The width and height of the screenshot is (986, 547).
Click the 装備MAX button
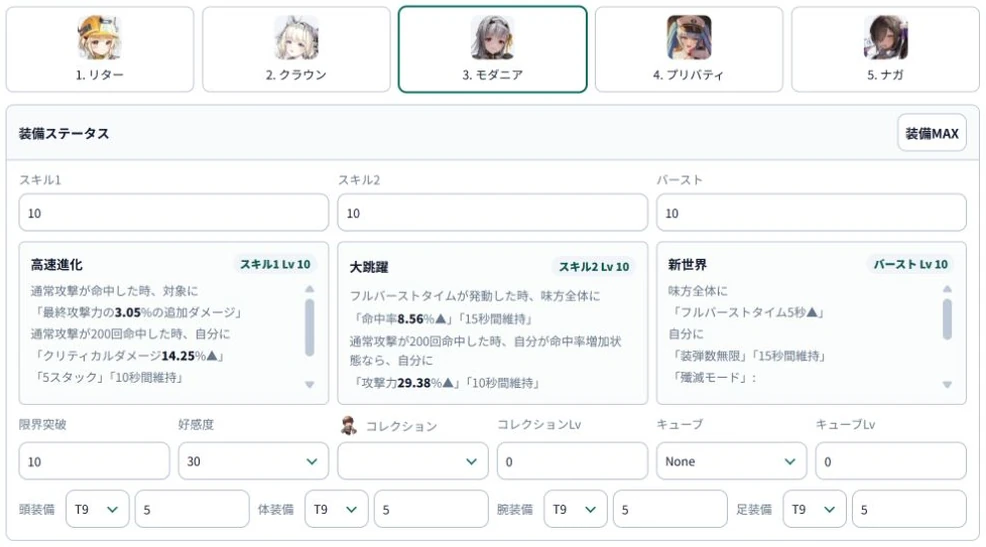(931, 133)
